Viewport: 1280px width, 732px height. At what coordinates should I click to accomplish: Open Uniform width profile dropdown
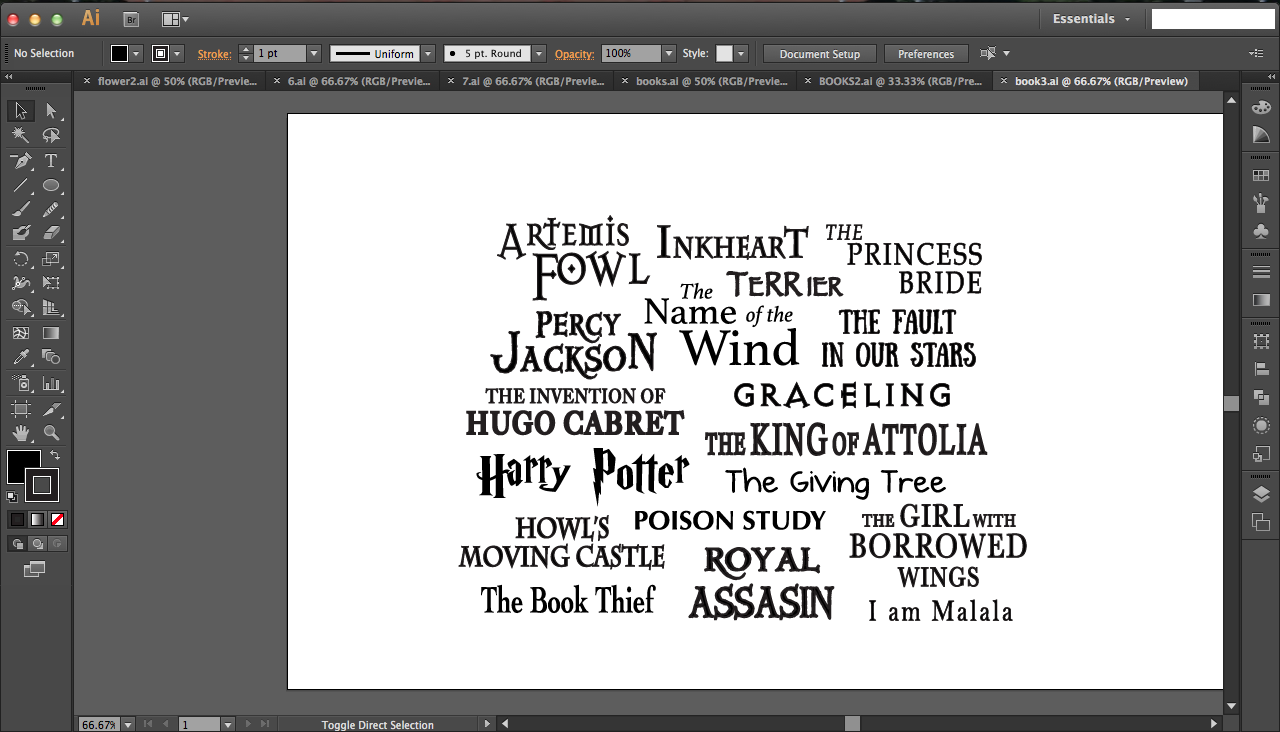click(x=428, y=54)
